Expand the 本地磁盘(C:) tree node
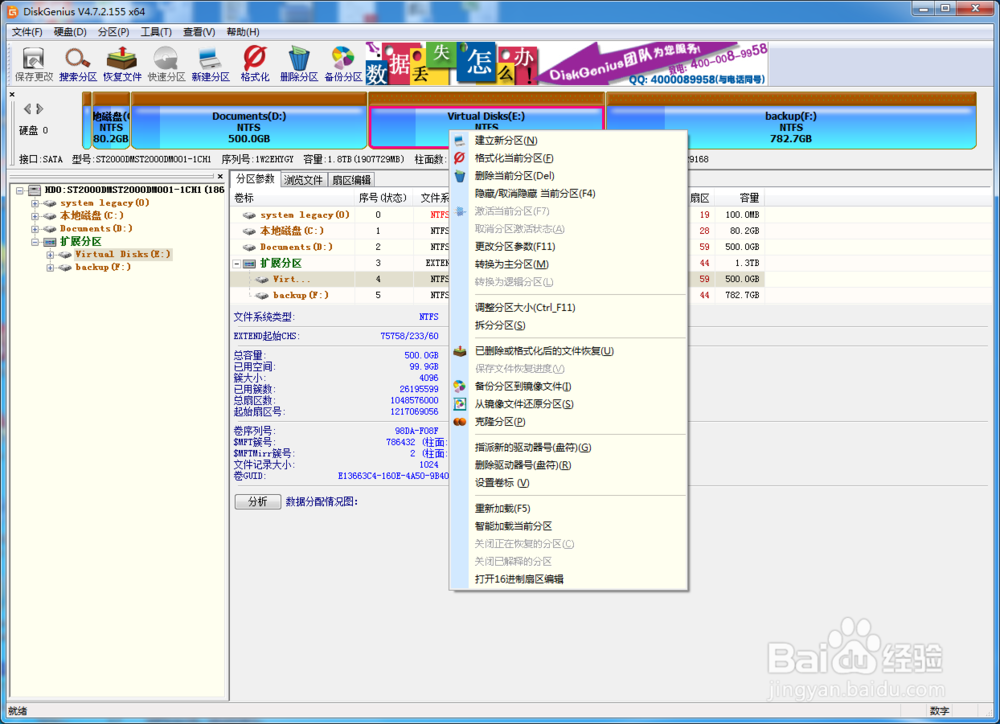 pyautogui.click(x=35, y=216)
